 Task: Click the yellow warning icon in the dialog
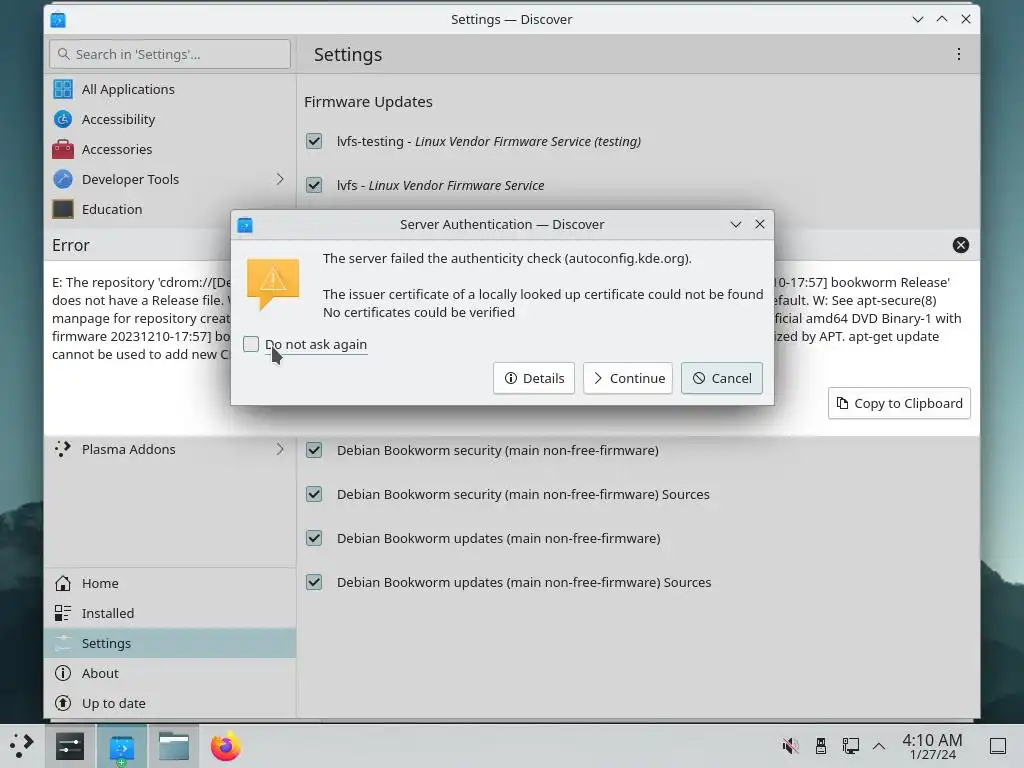coord(273,283)
